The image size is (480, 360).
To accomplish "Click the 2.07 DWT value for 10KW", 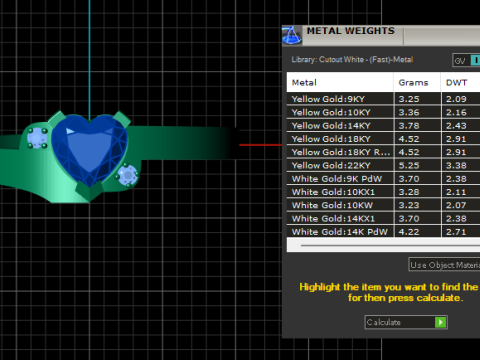I will [x=456, y=205].
